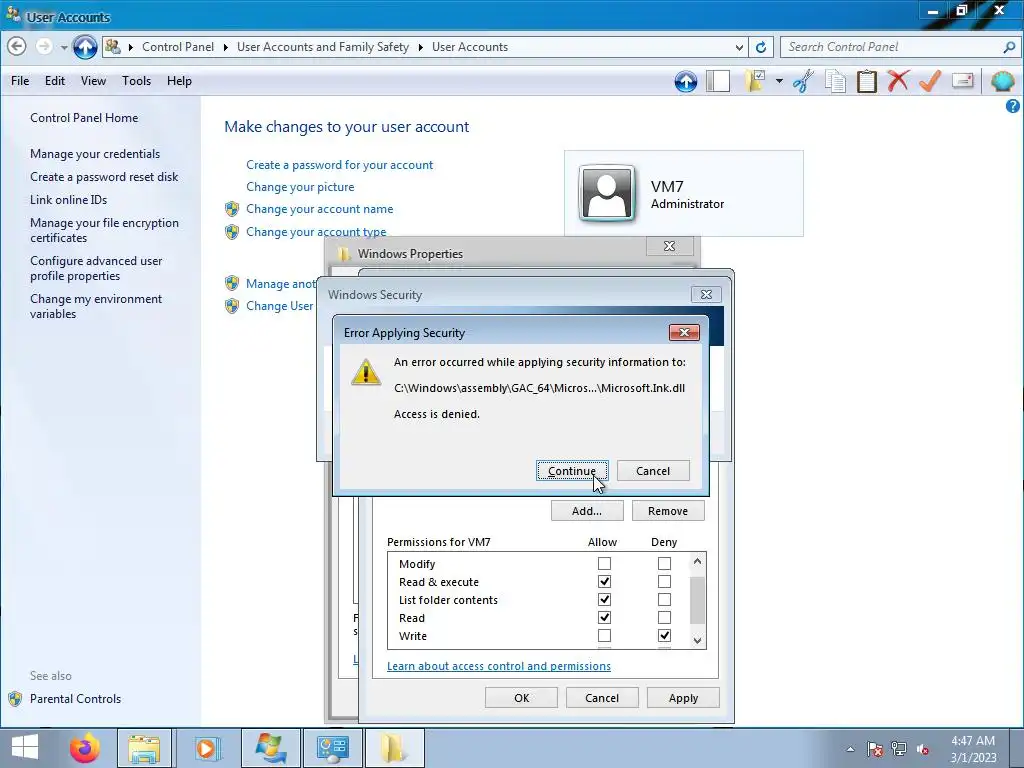Open the File menu

20,80
